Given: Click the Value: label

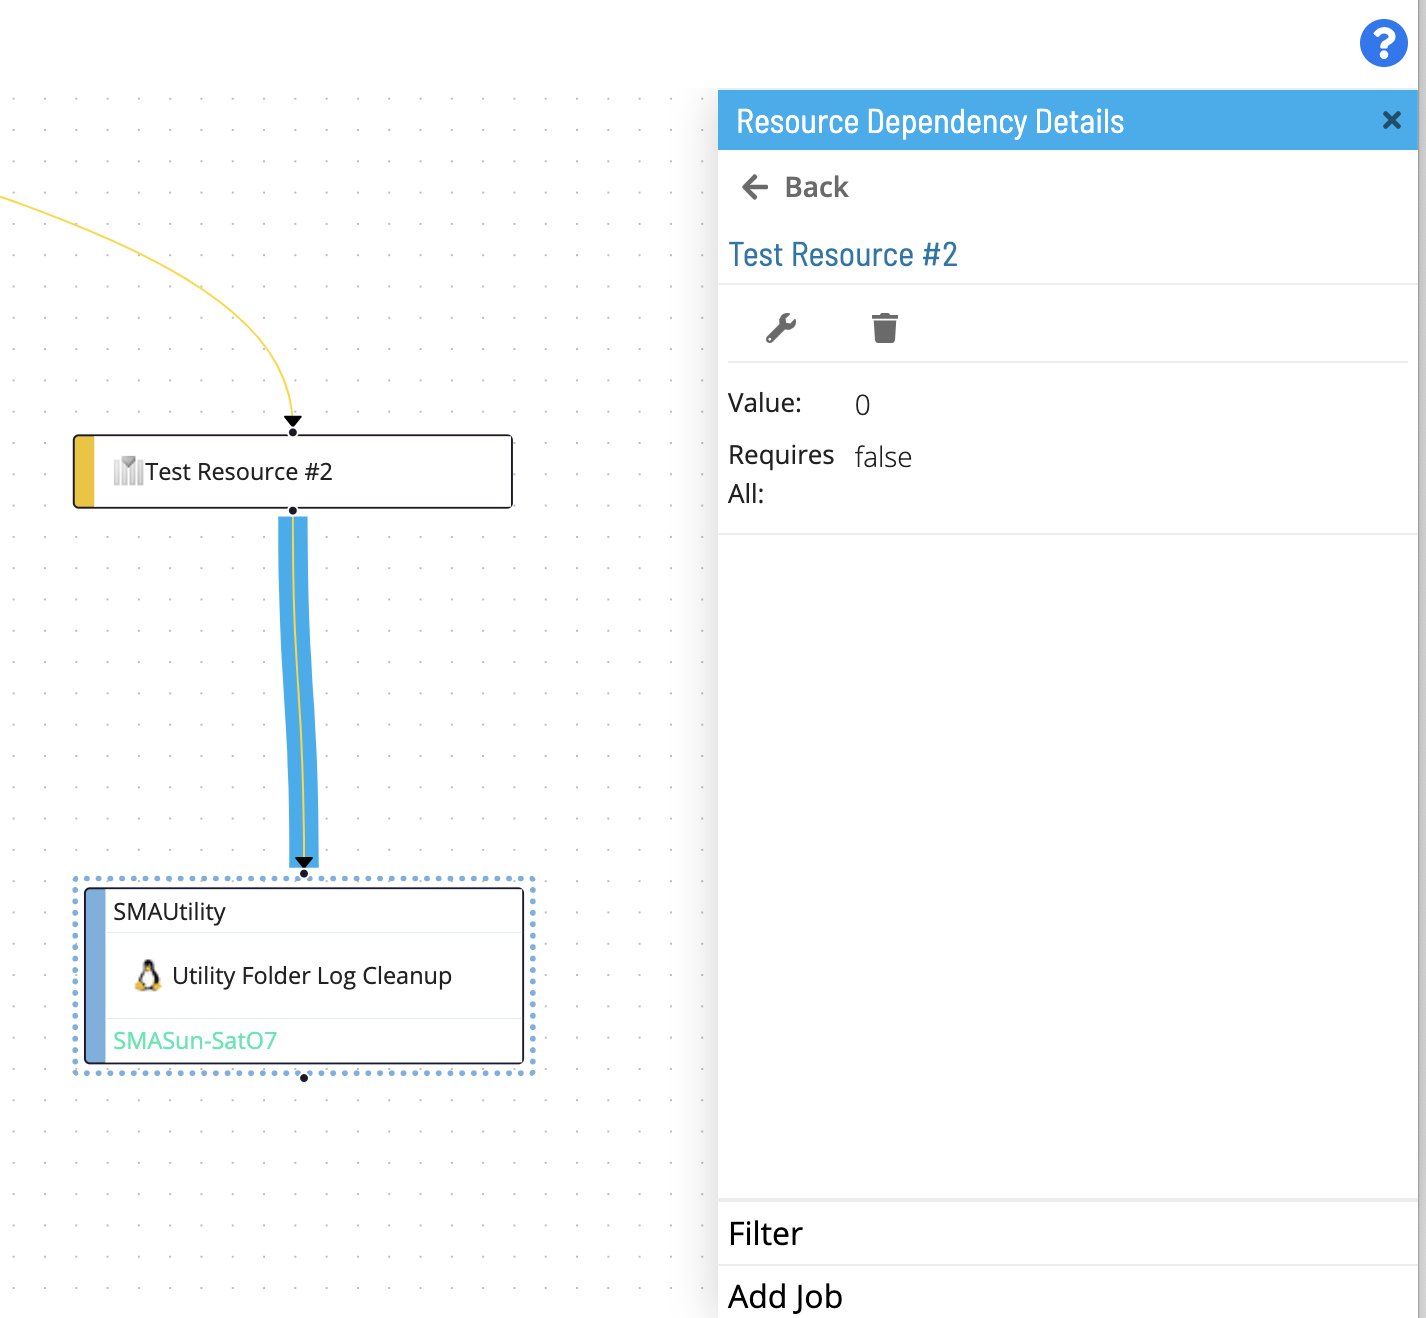Looking at the screenshot, I should 765,403.
